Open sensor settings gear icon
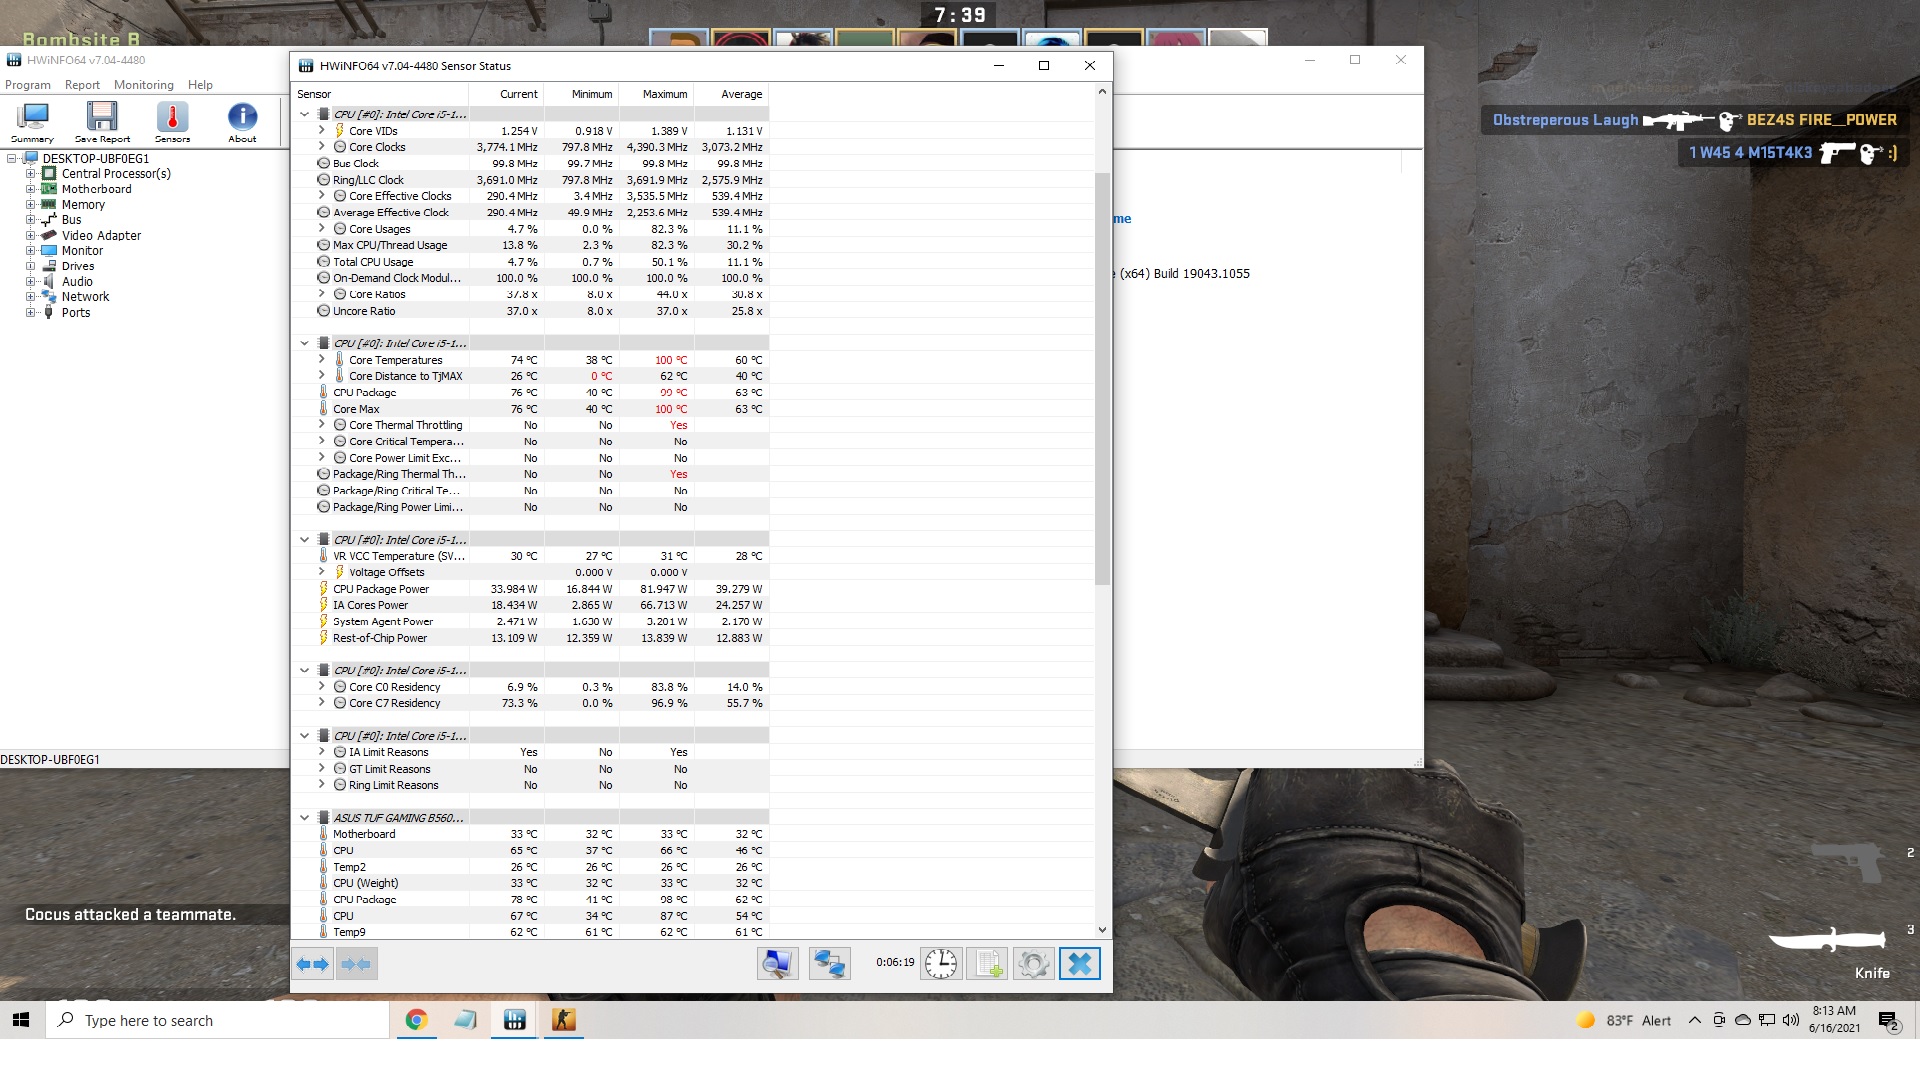 click(x=1033, y=964)
